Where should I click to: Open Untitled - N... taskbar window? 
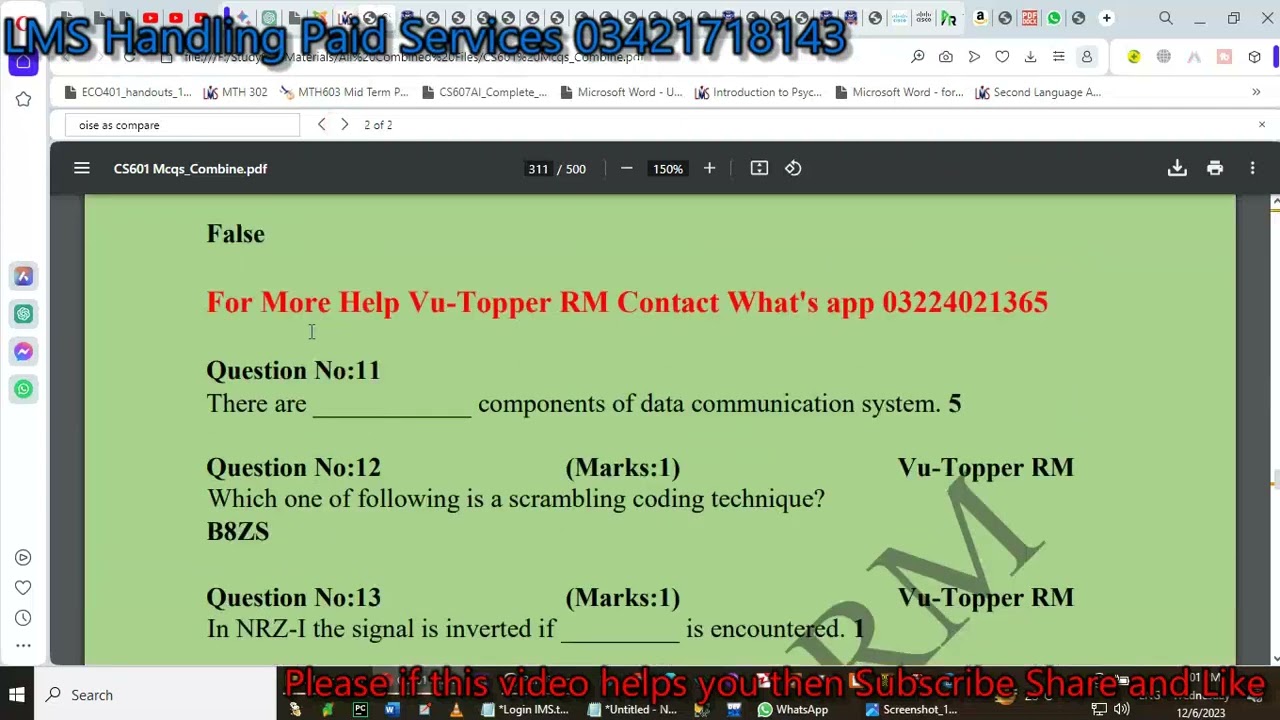[633, 710]
